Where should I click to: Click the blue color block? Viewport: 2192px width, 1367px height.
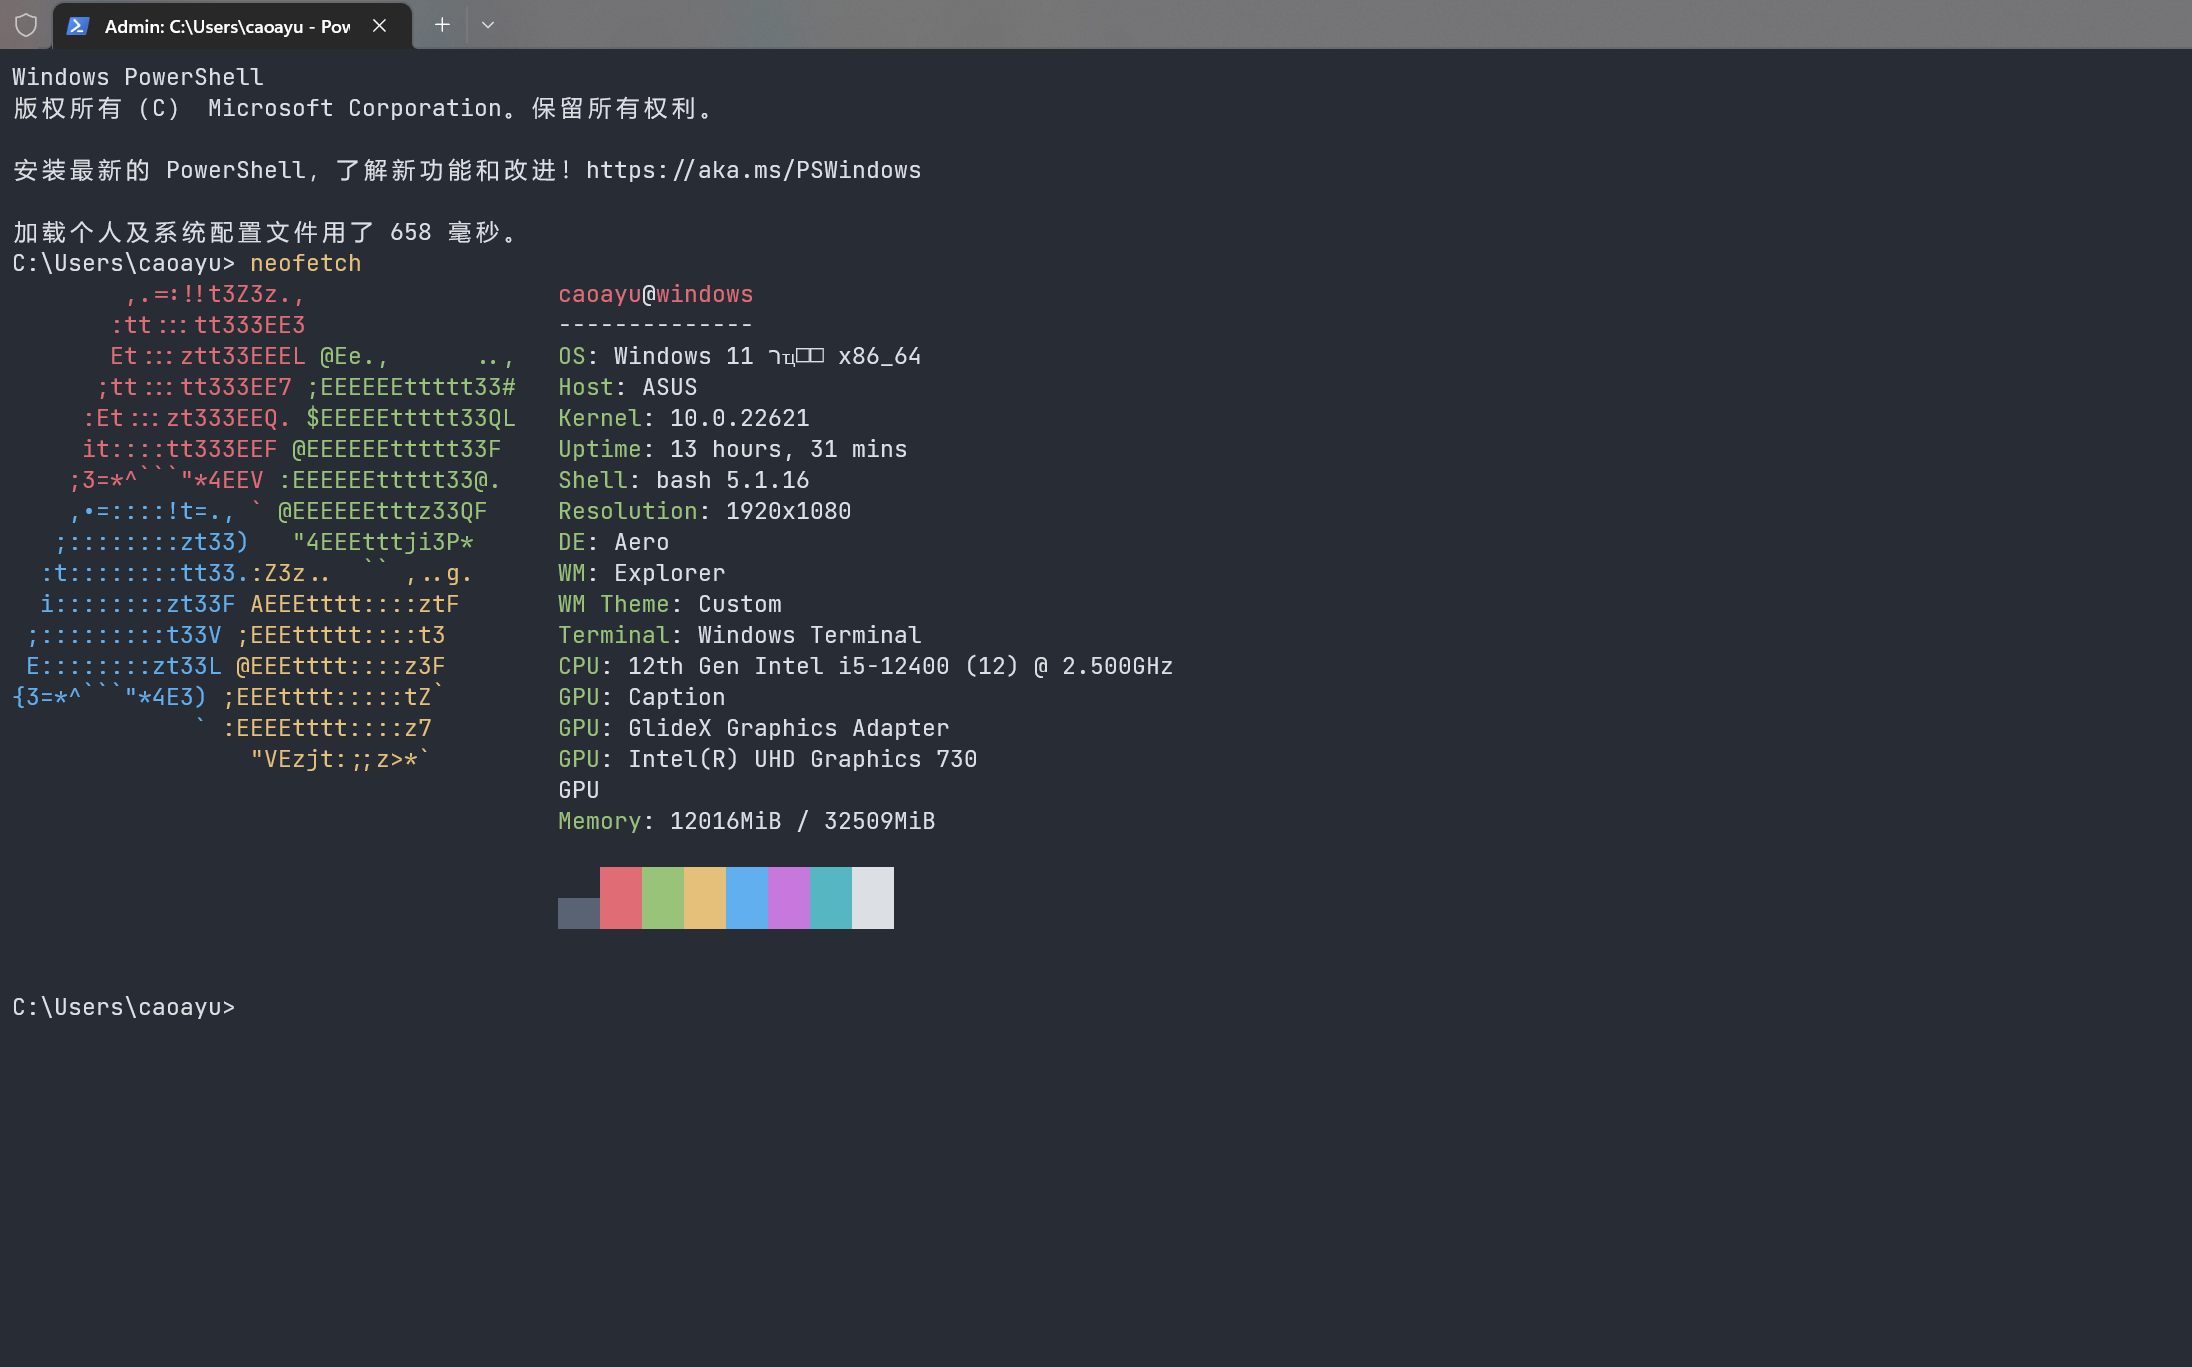(x=747, y=898)
